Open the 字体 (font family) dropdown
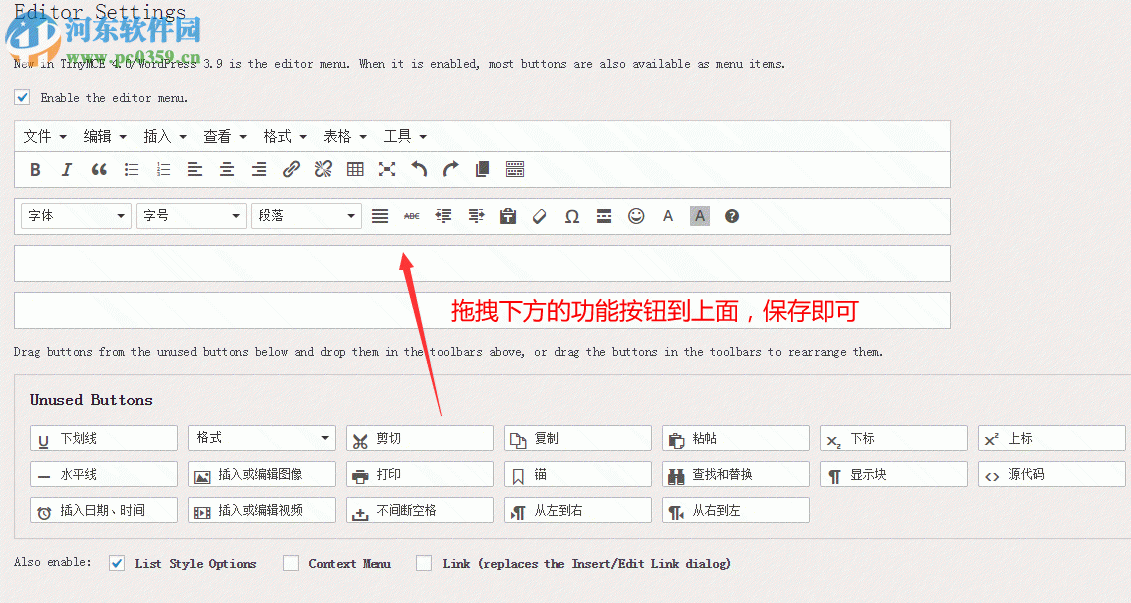 coord(75,216)
